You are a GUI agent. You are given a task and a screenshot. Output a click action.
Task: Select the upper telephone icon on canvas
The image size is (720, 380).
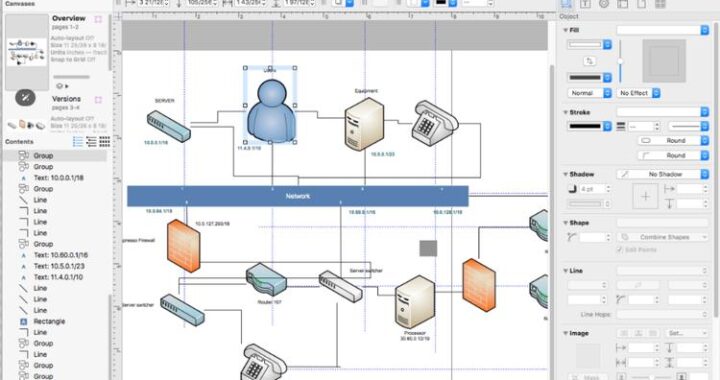pyautogui.click(x=436, y=123)
